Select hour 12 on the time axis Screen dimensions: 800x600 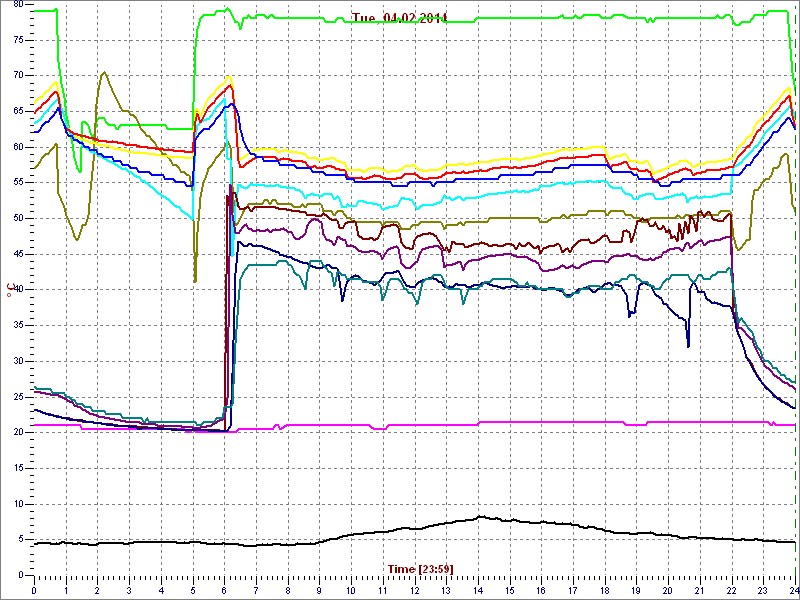(414, 590)
